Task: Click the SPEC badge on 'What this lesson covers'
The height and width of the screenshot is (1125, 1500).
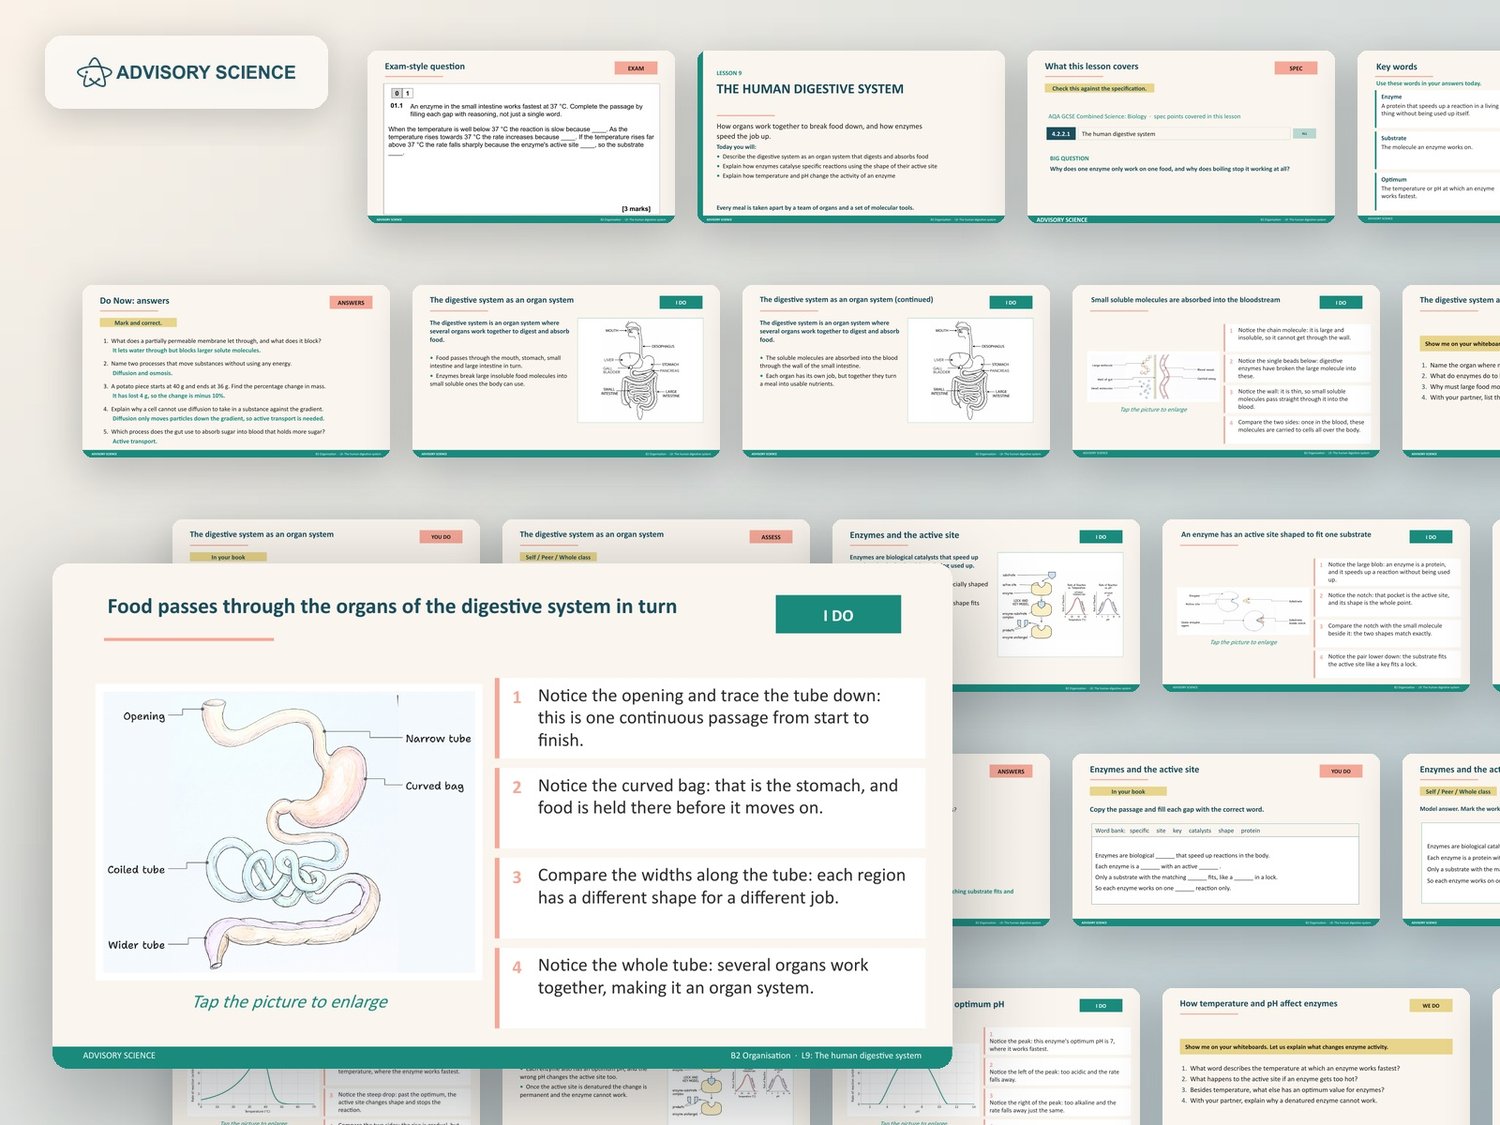Action: click(1296, 68)
